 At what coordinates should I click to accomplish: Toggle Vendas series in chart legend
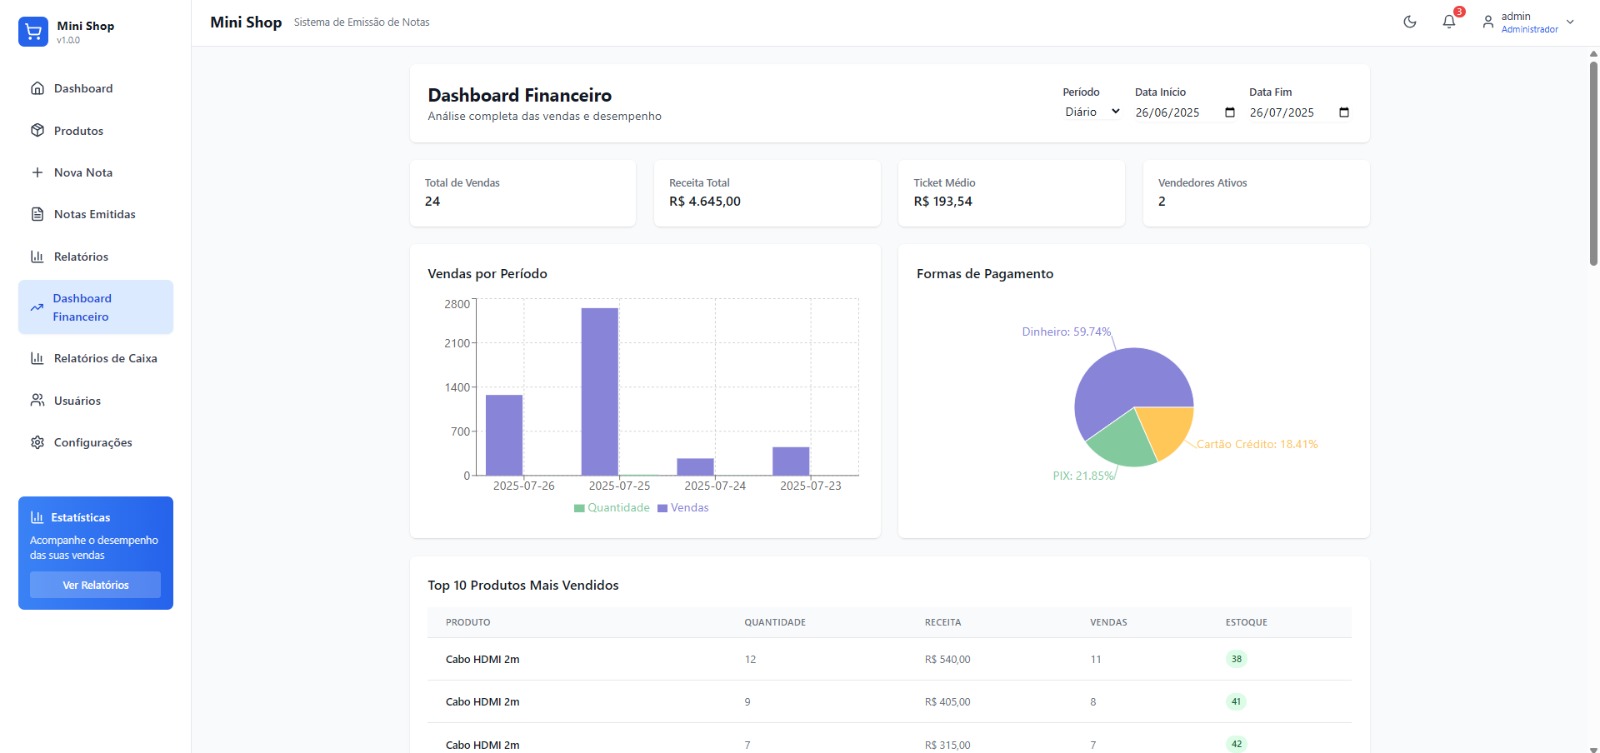683,508
